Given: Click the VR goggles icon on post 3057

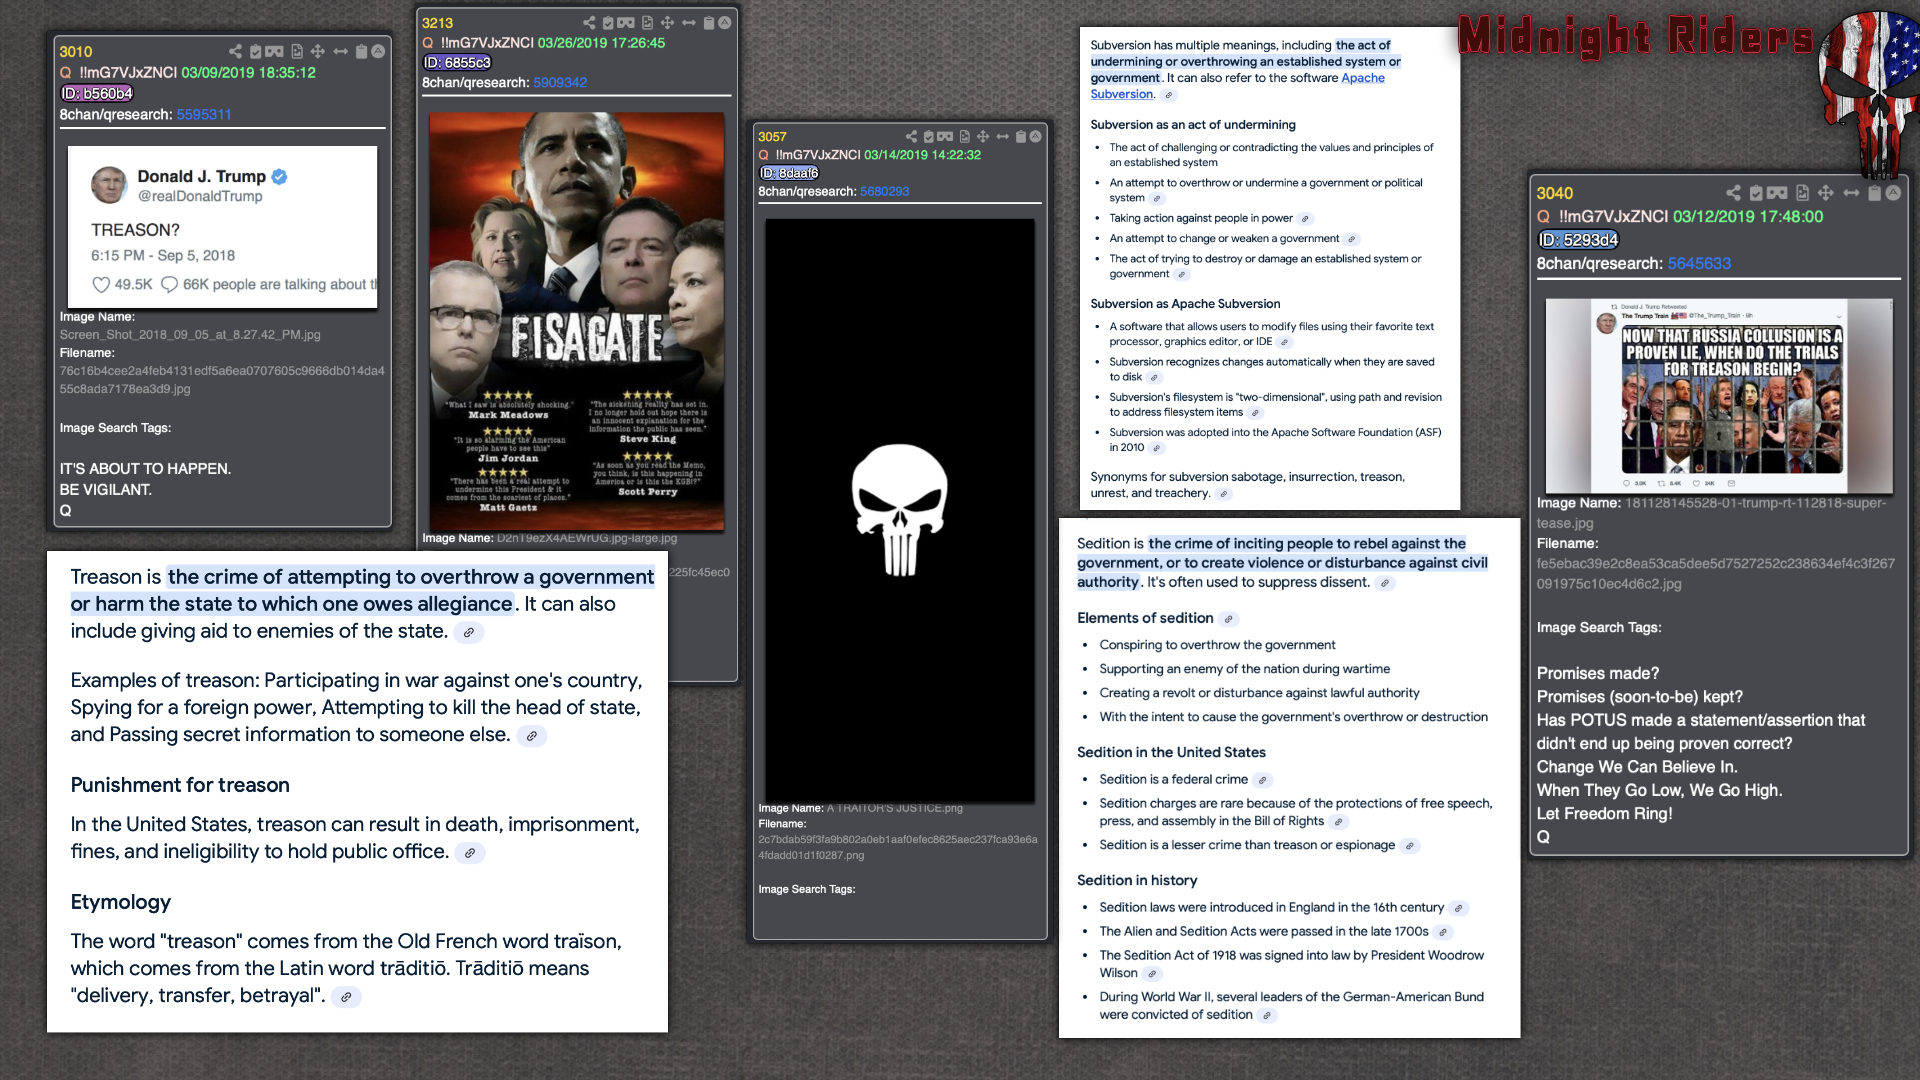Looking at the screenshot, I should pyautogui.click(x=945, y=136).
